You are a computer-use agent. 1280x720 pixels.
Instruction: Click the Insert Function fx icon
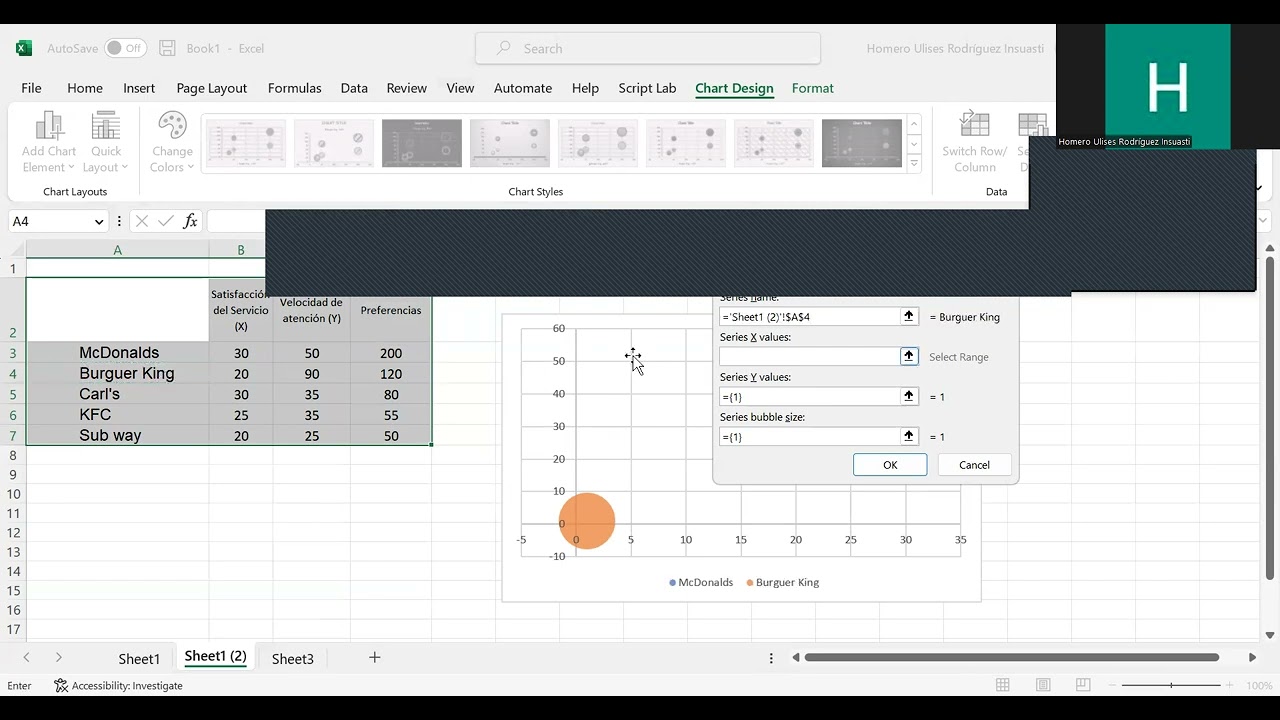pos(190,222)
